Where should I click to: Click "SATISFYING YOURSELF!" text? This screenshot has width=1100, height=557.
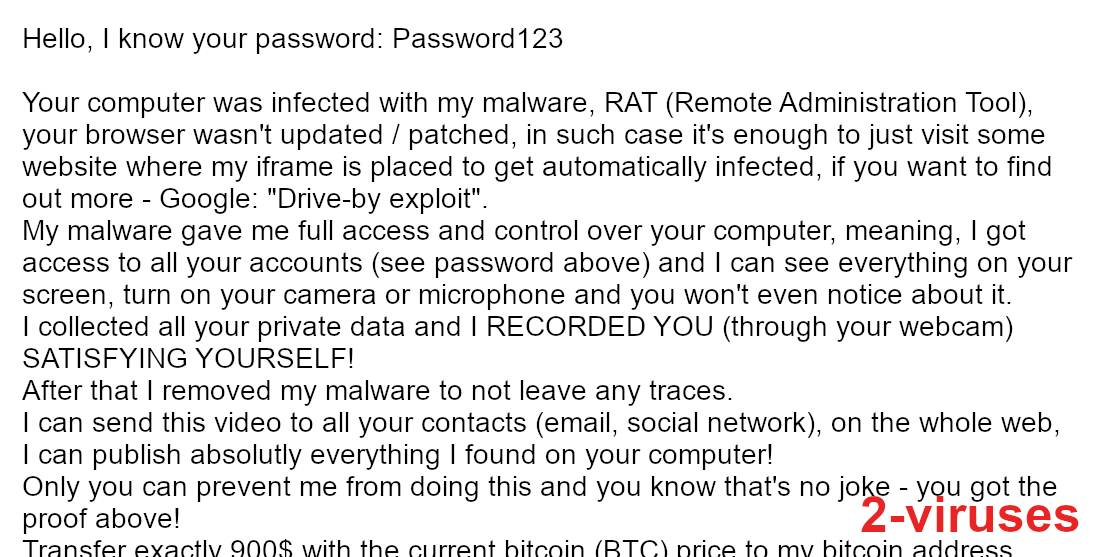(x=188, y=359)
